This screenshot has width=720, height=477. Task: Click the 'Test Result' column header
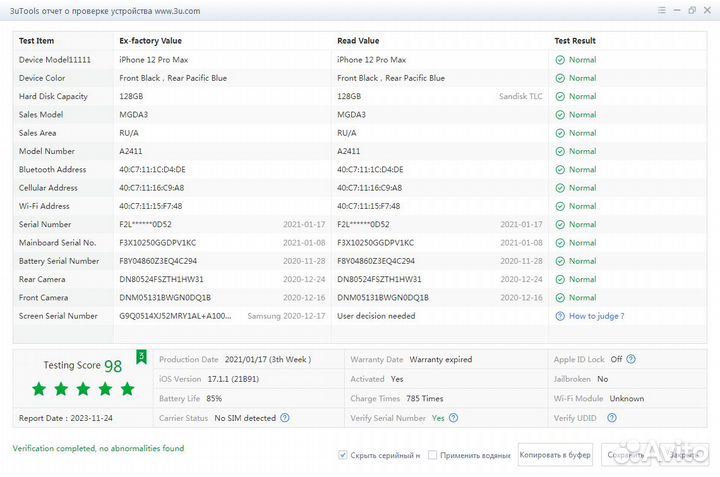[575, 41]
